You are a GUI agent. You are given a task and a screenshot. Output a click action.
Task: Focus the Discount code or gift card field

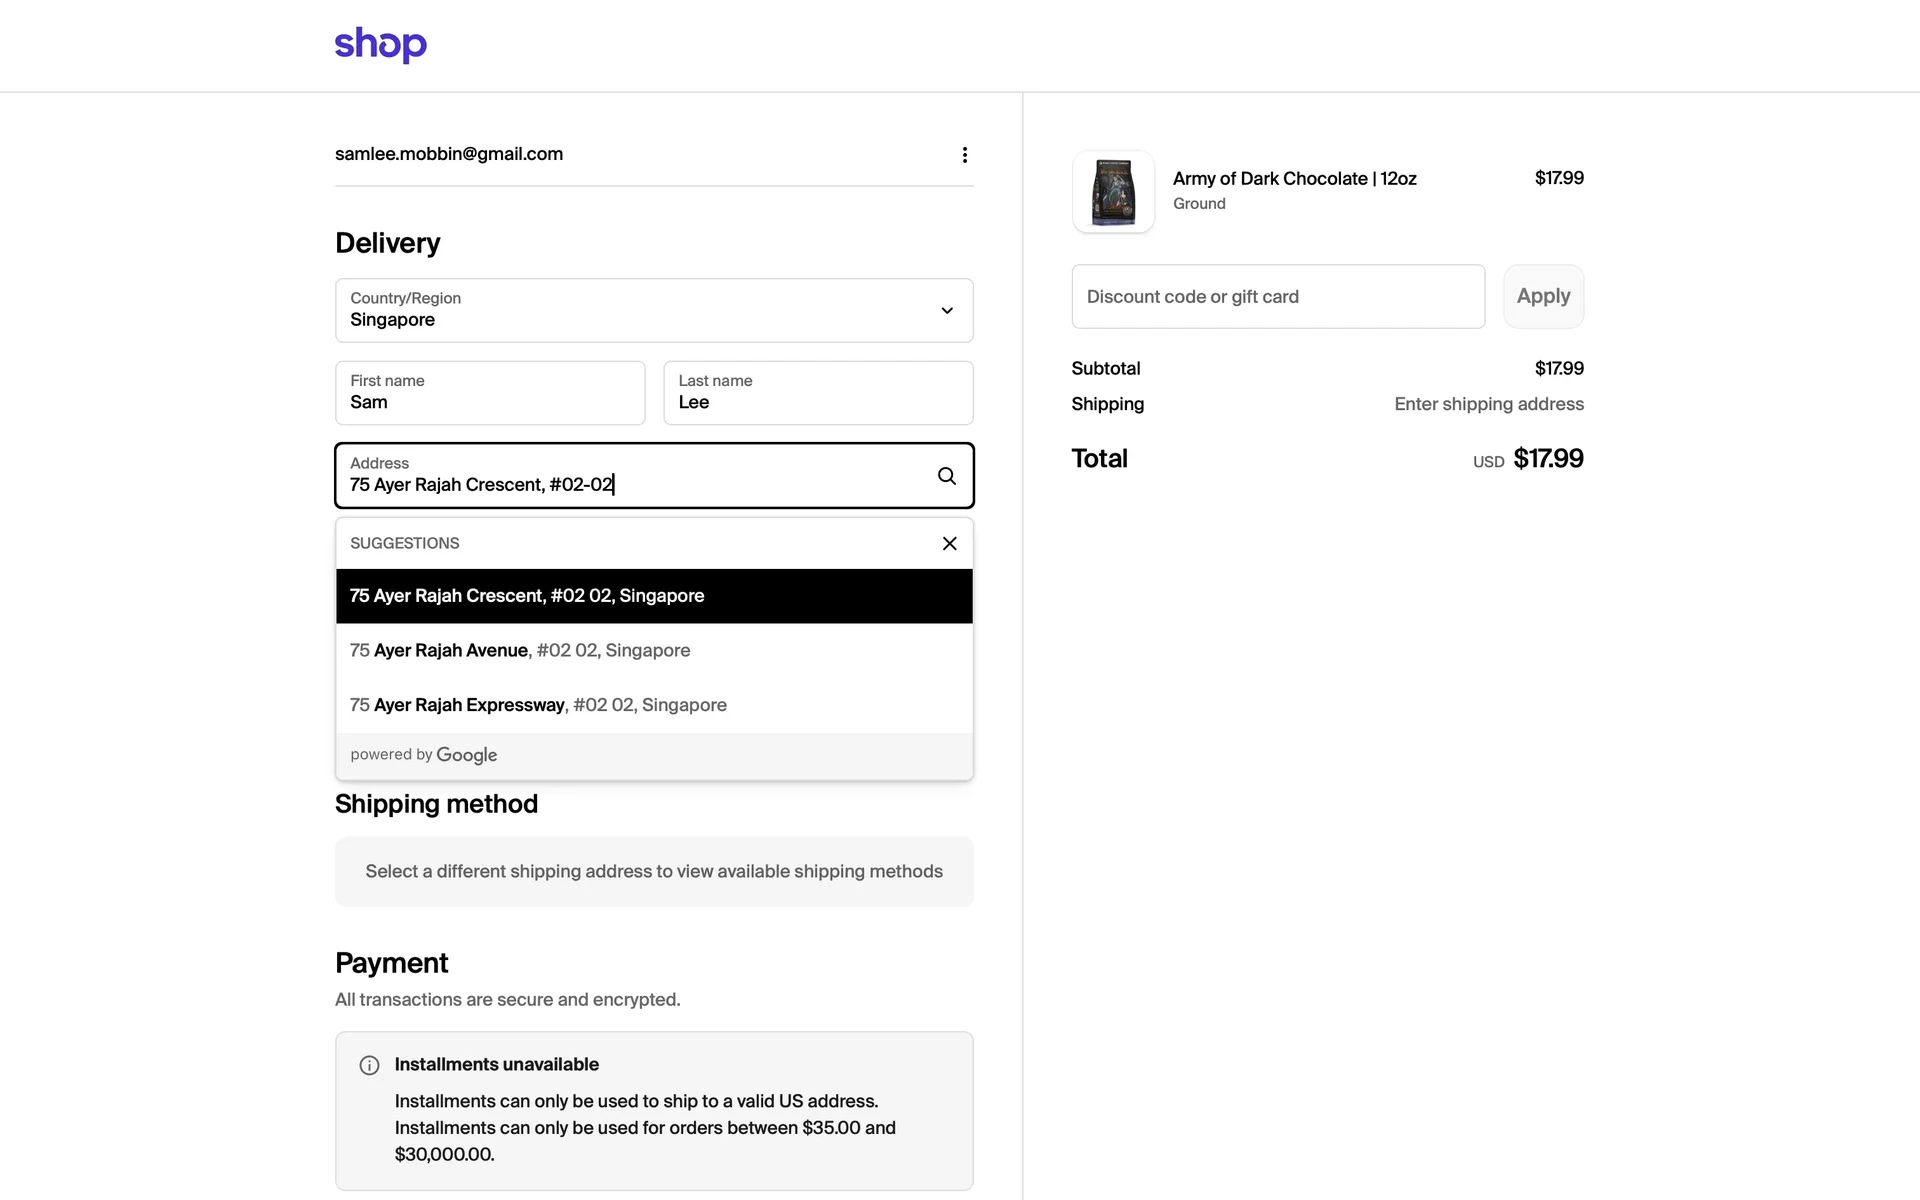click(1277, 297)
